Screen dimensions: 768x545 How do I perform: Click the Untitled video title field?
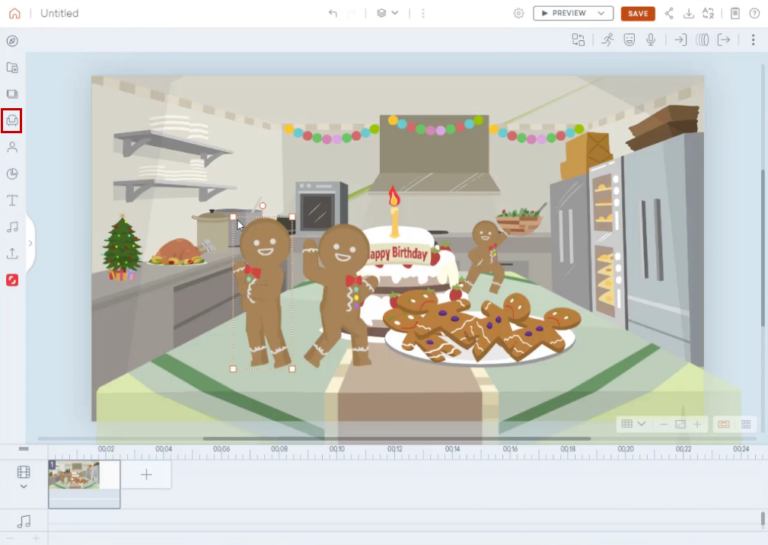pyautogui.click(x=60, y=13)
